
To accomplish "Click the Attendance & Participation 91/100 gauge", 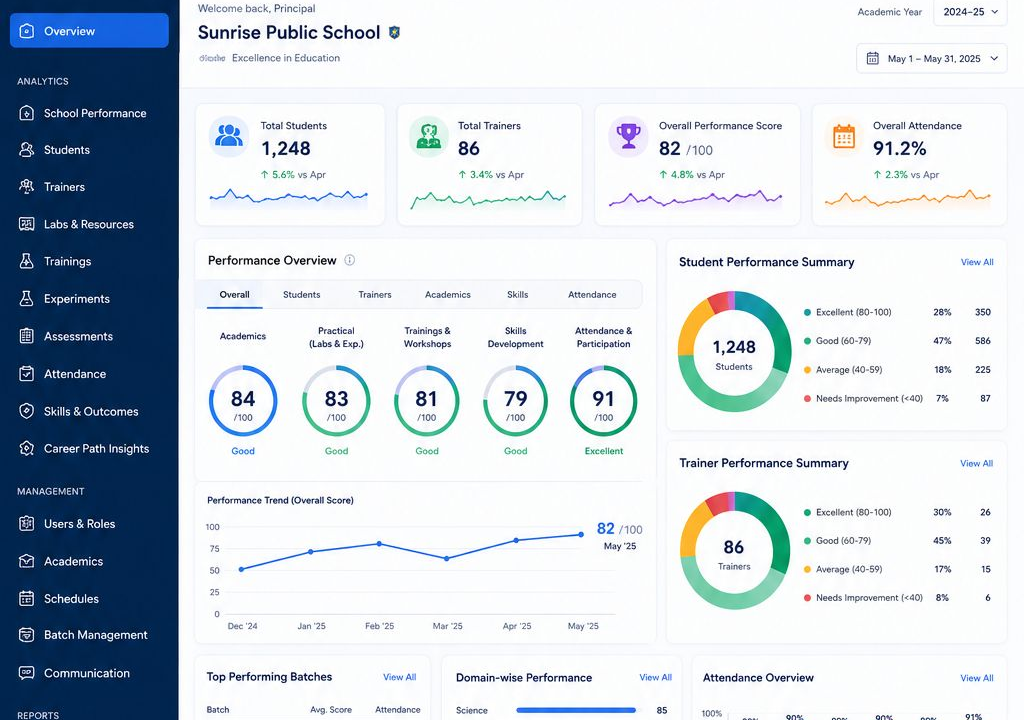I will (603, 401).
